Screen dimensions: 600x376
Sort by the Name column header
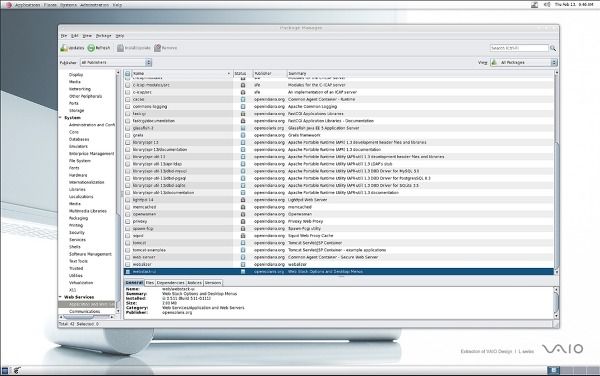(182, 73)
